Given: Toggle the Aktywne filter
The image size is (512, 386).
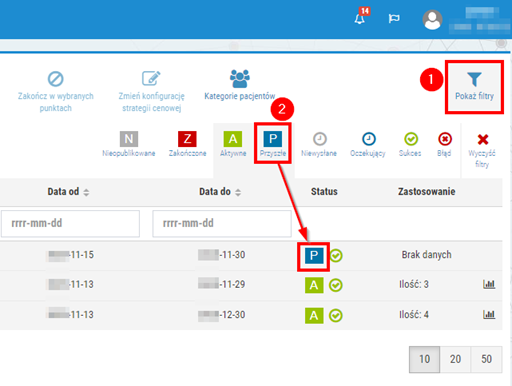Looking at the screenshot, I should point(233,144).
